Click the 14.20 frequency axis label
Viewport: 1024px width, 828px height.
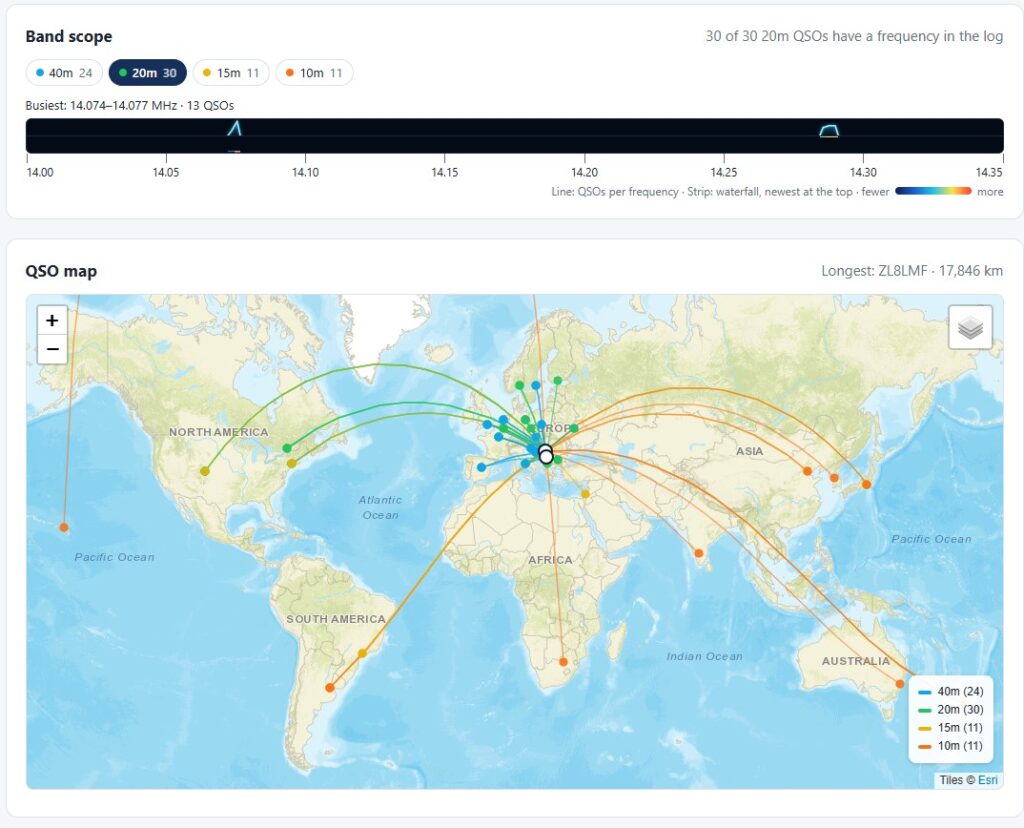584,172
